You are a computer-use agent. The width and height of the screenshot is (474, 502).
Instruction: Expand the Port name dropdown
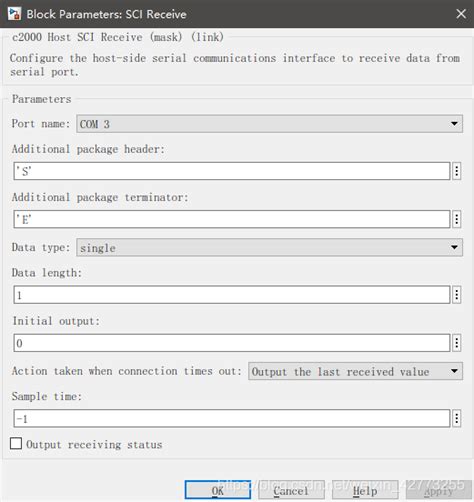pos(269,124)
